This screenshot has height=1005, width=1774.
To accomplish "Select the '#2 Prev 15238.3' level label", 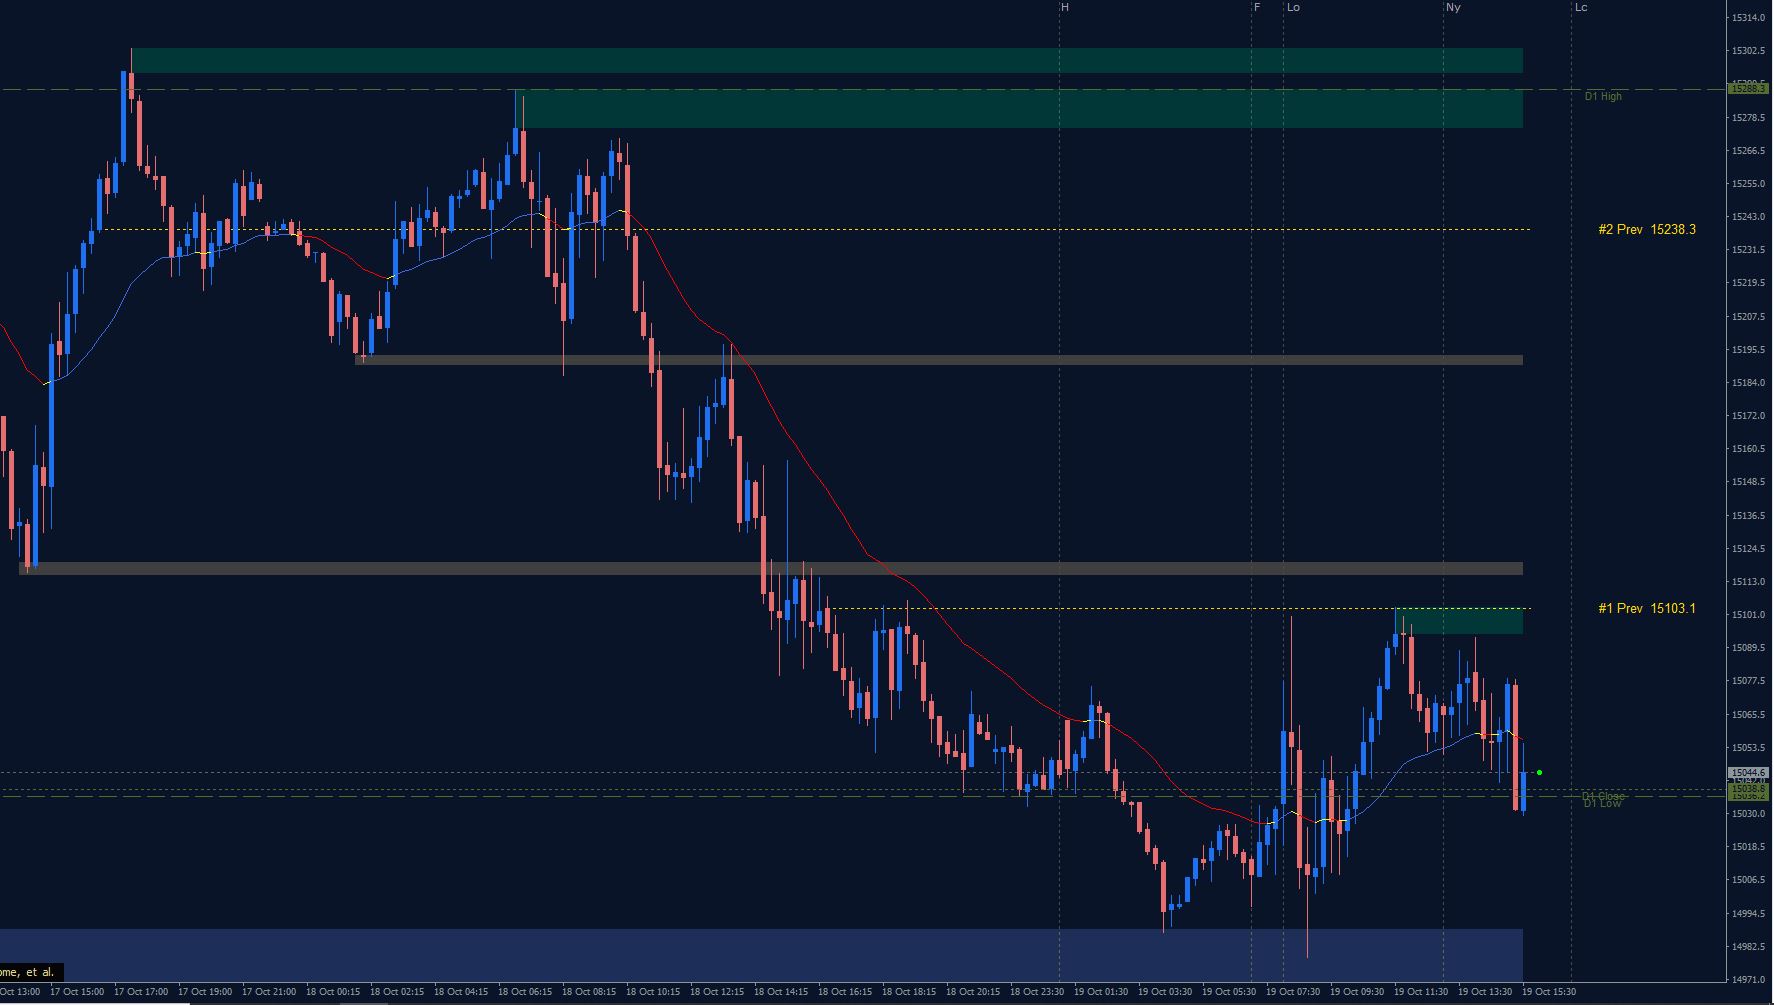I will [1647, 229].
